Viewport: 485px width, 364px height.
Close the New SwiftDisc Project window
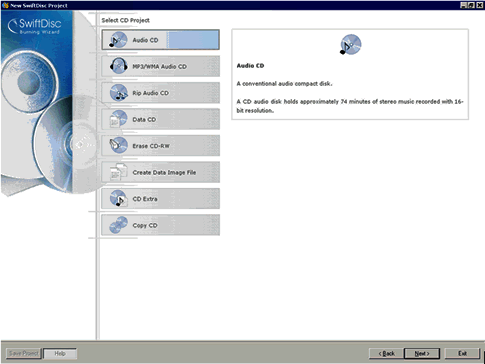coord(479,5)
